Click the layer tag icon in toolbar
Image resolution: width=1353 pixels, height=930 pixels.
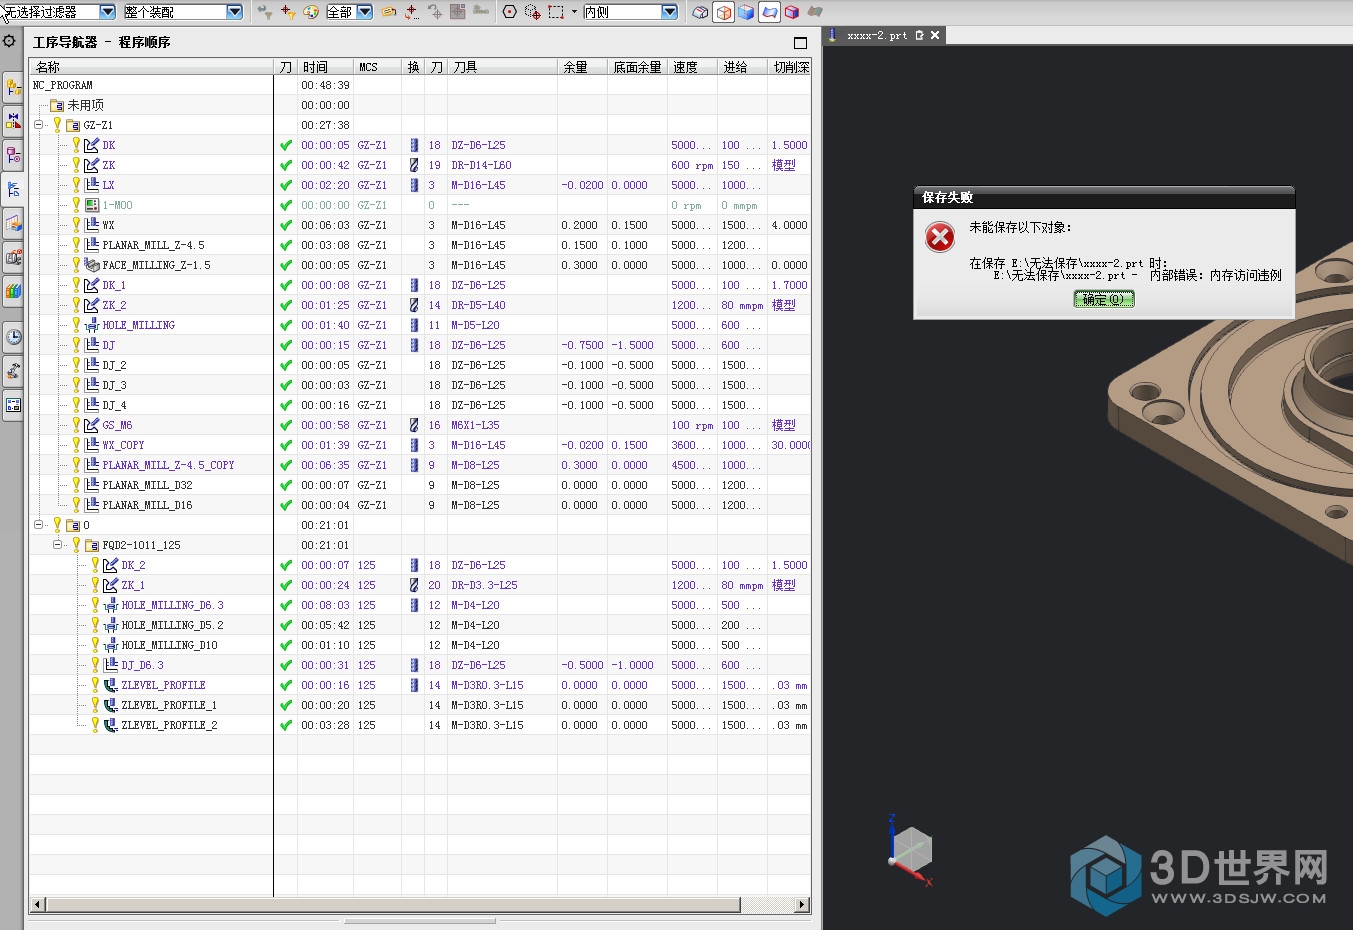(388, 12)
